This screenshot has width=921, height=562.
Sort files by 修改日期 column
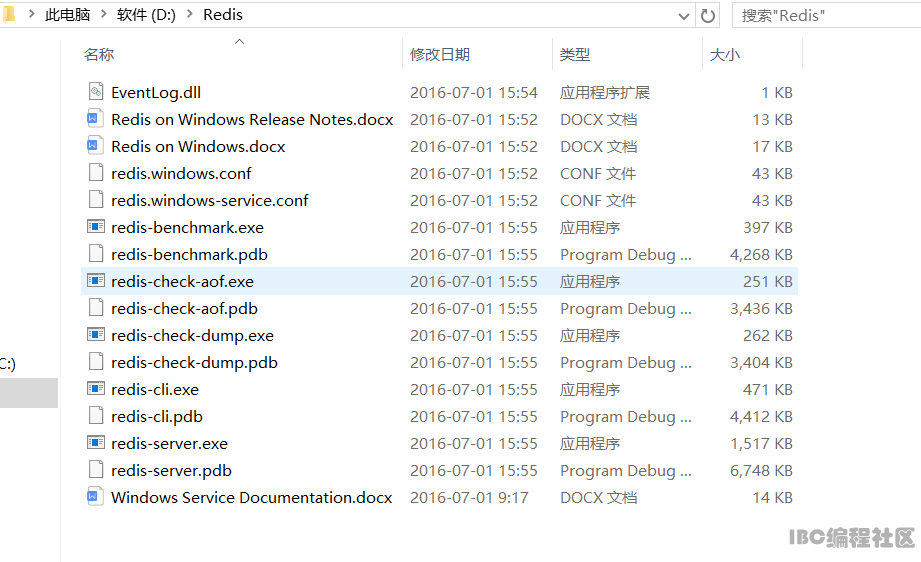tap(440, 55)
